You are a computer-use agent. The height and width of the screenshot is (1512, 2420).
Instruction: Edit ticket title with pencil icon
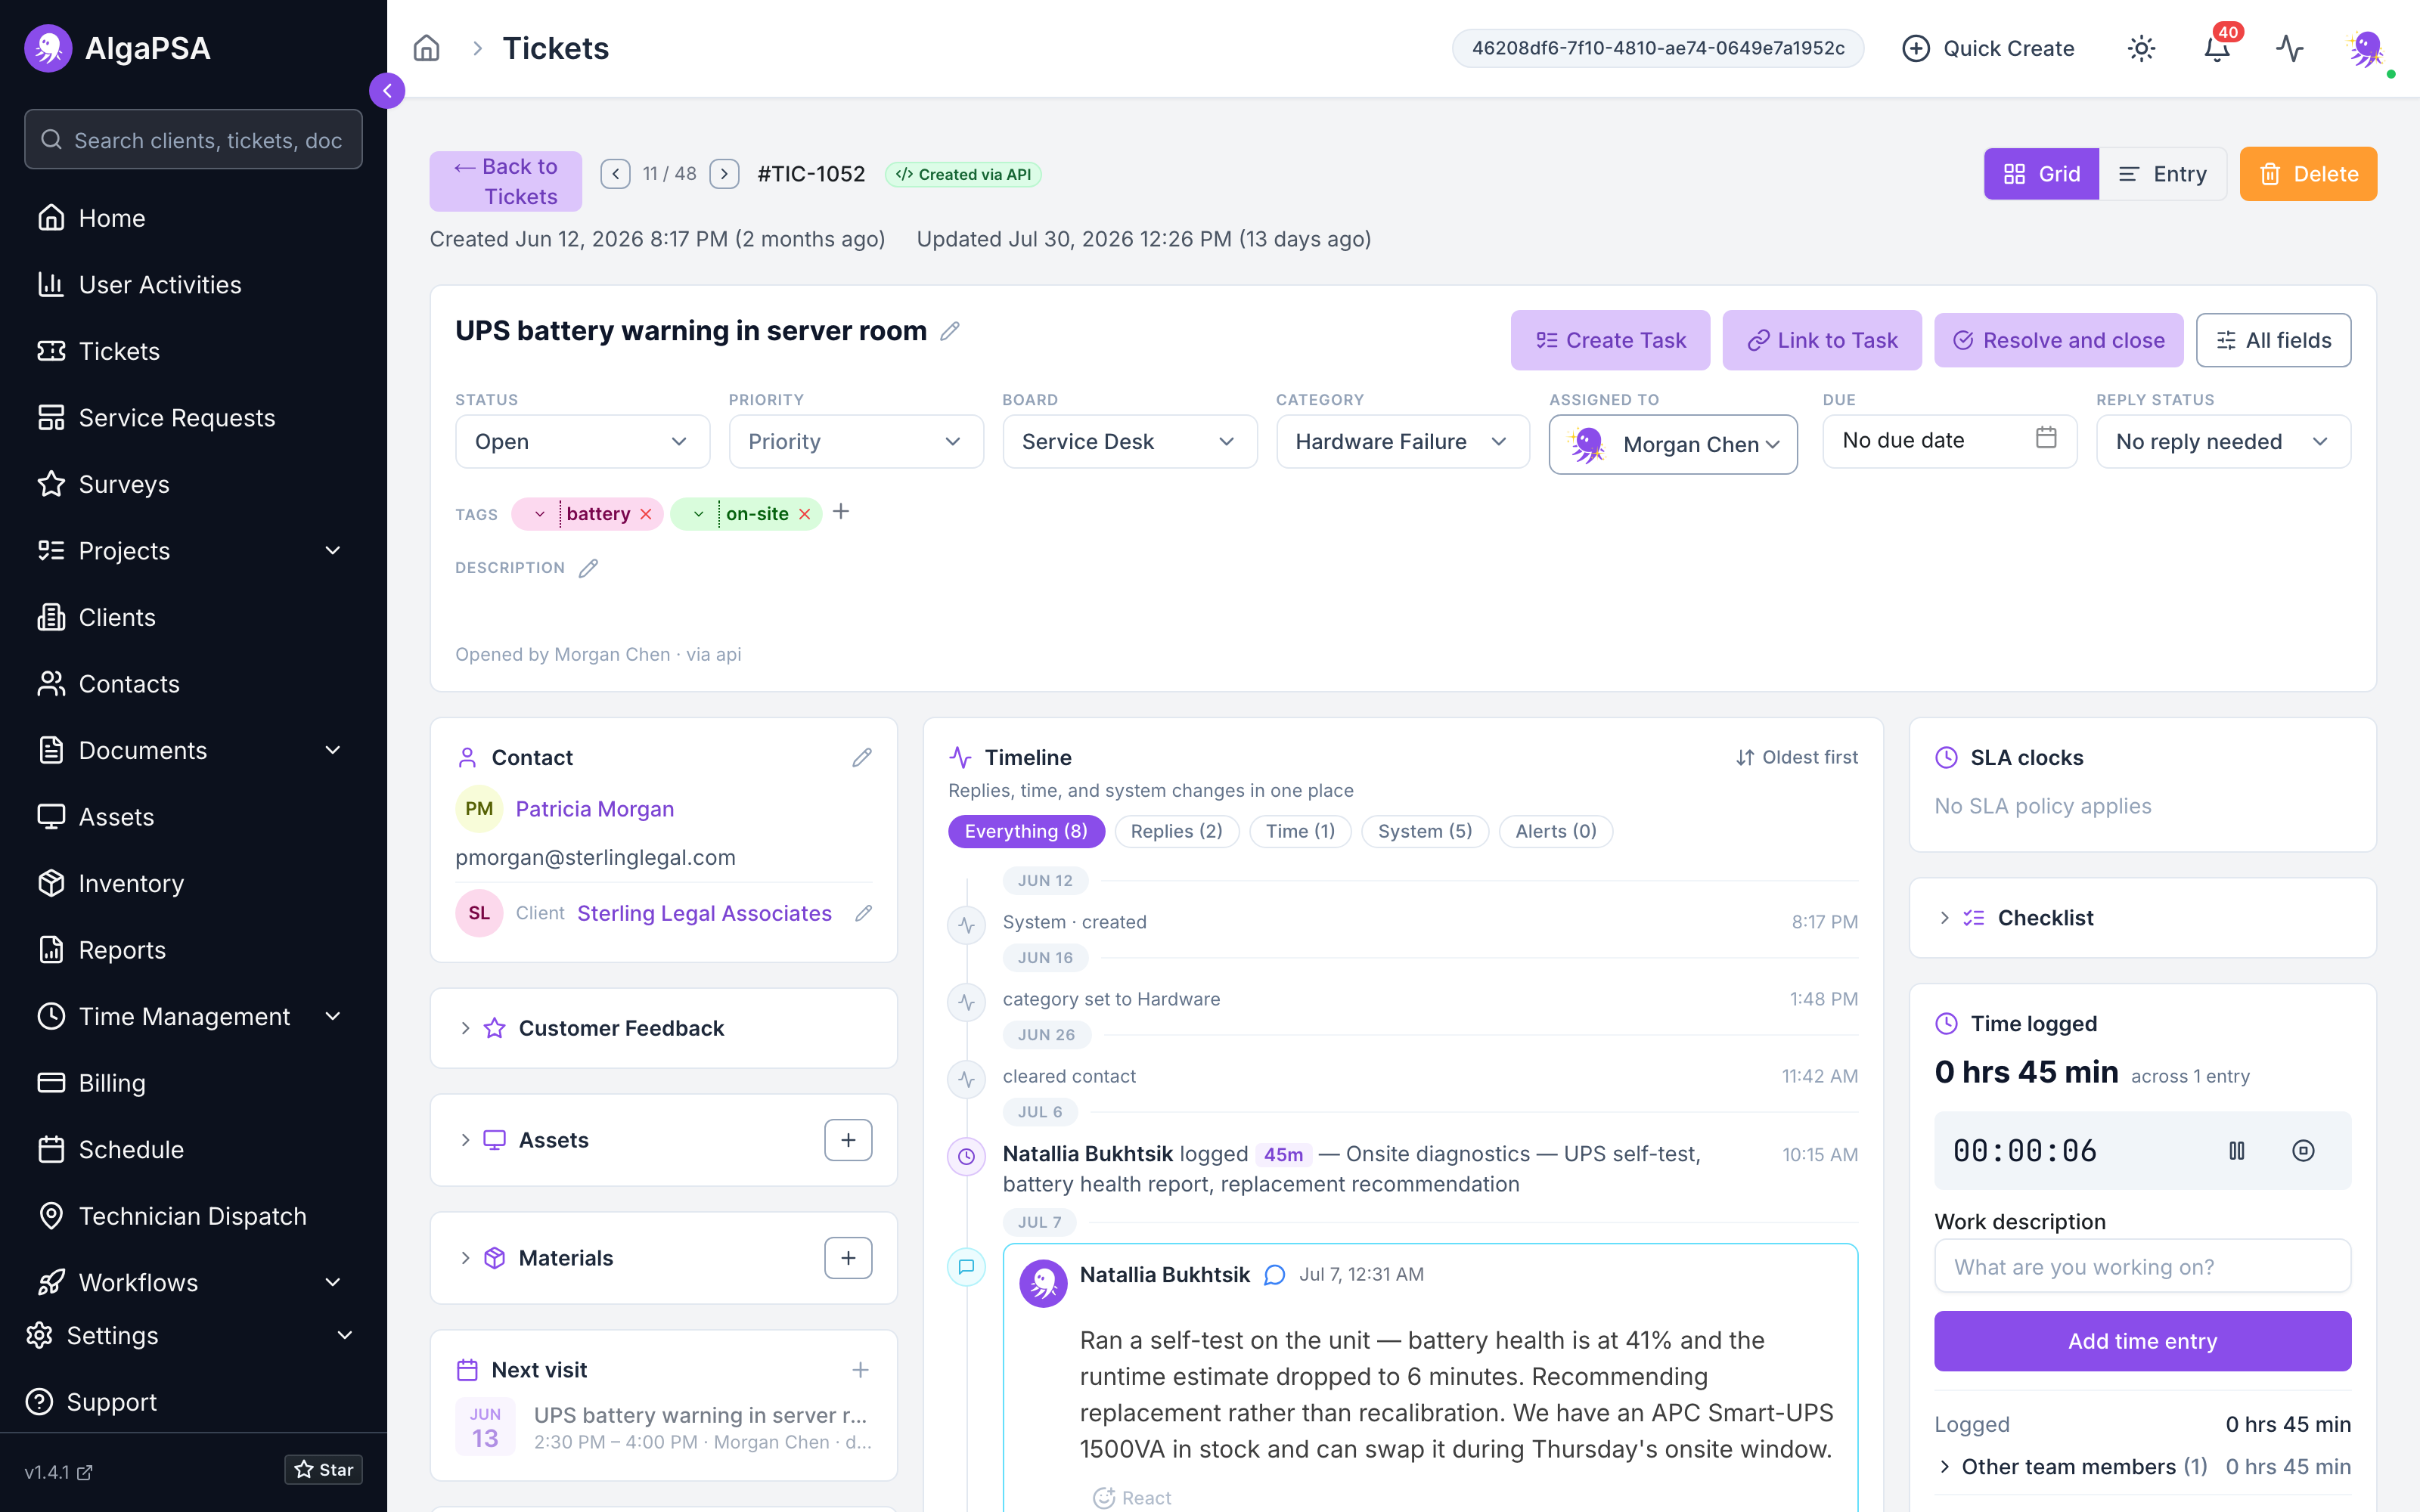(950, 331)
